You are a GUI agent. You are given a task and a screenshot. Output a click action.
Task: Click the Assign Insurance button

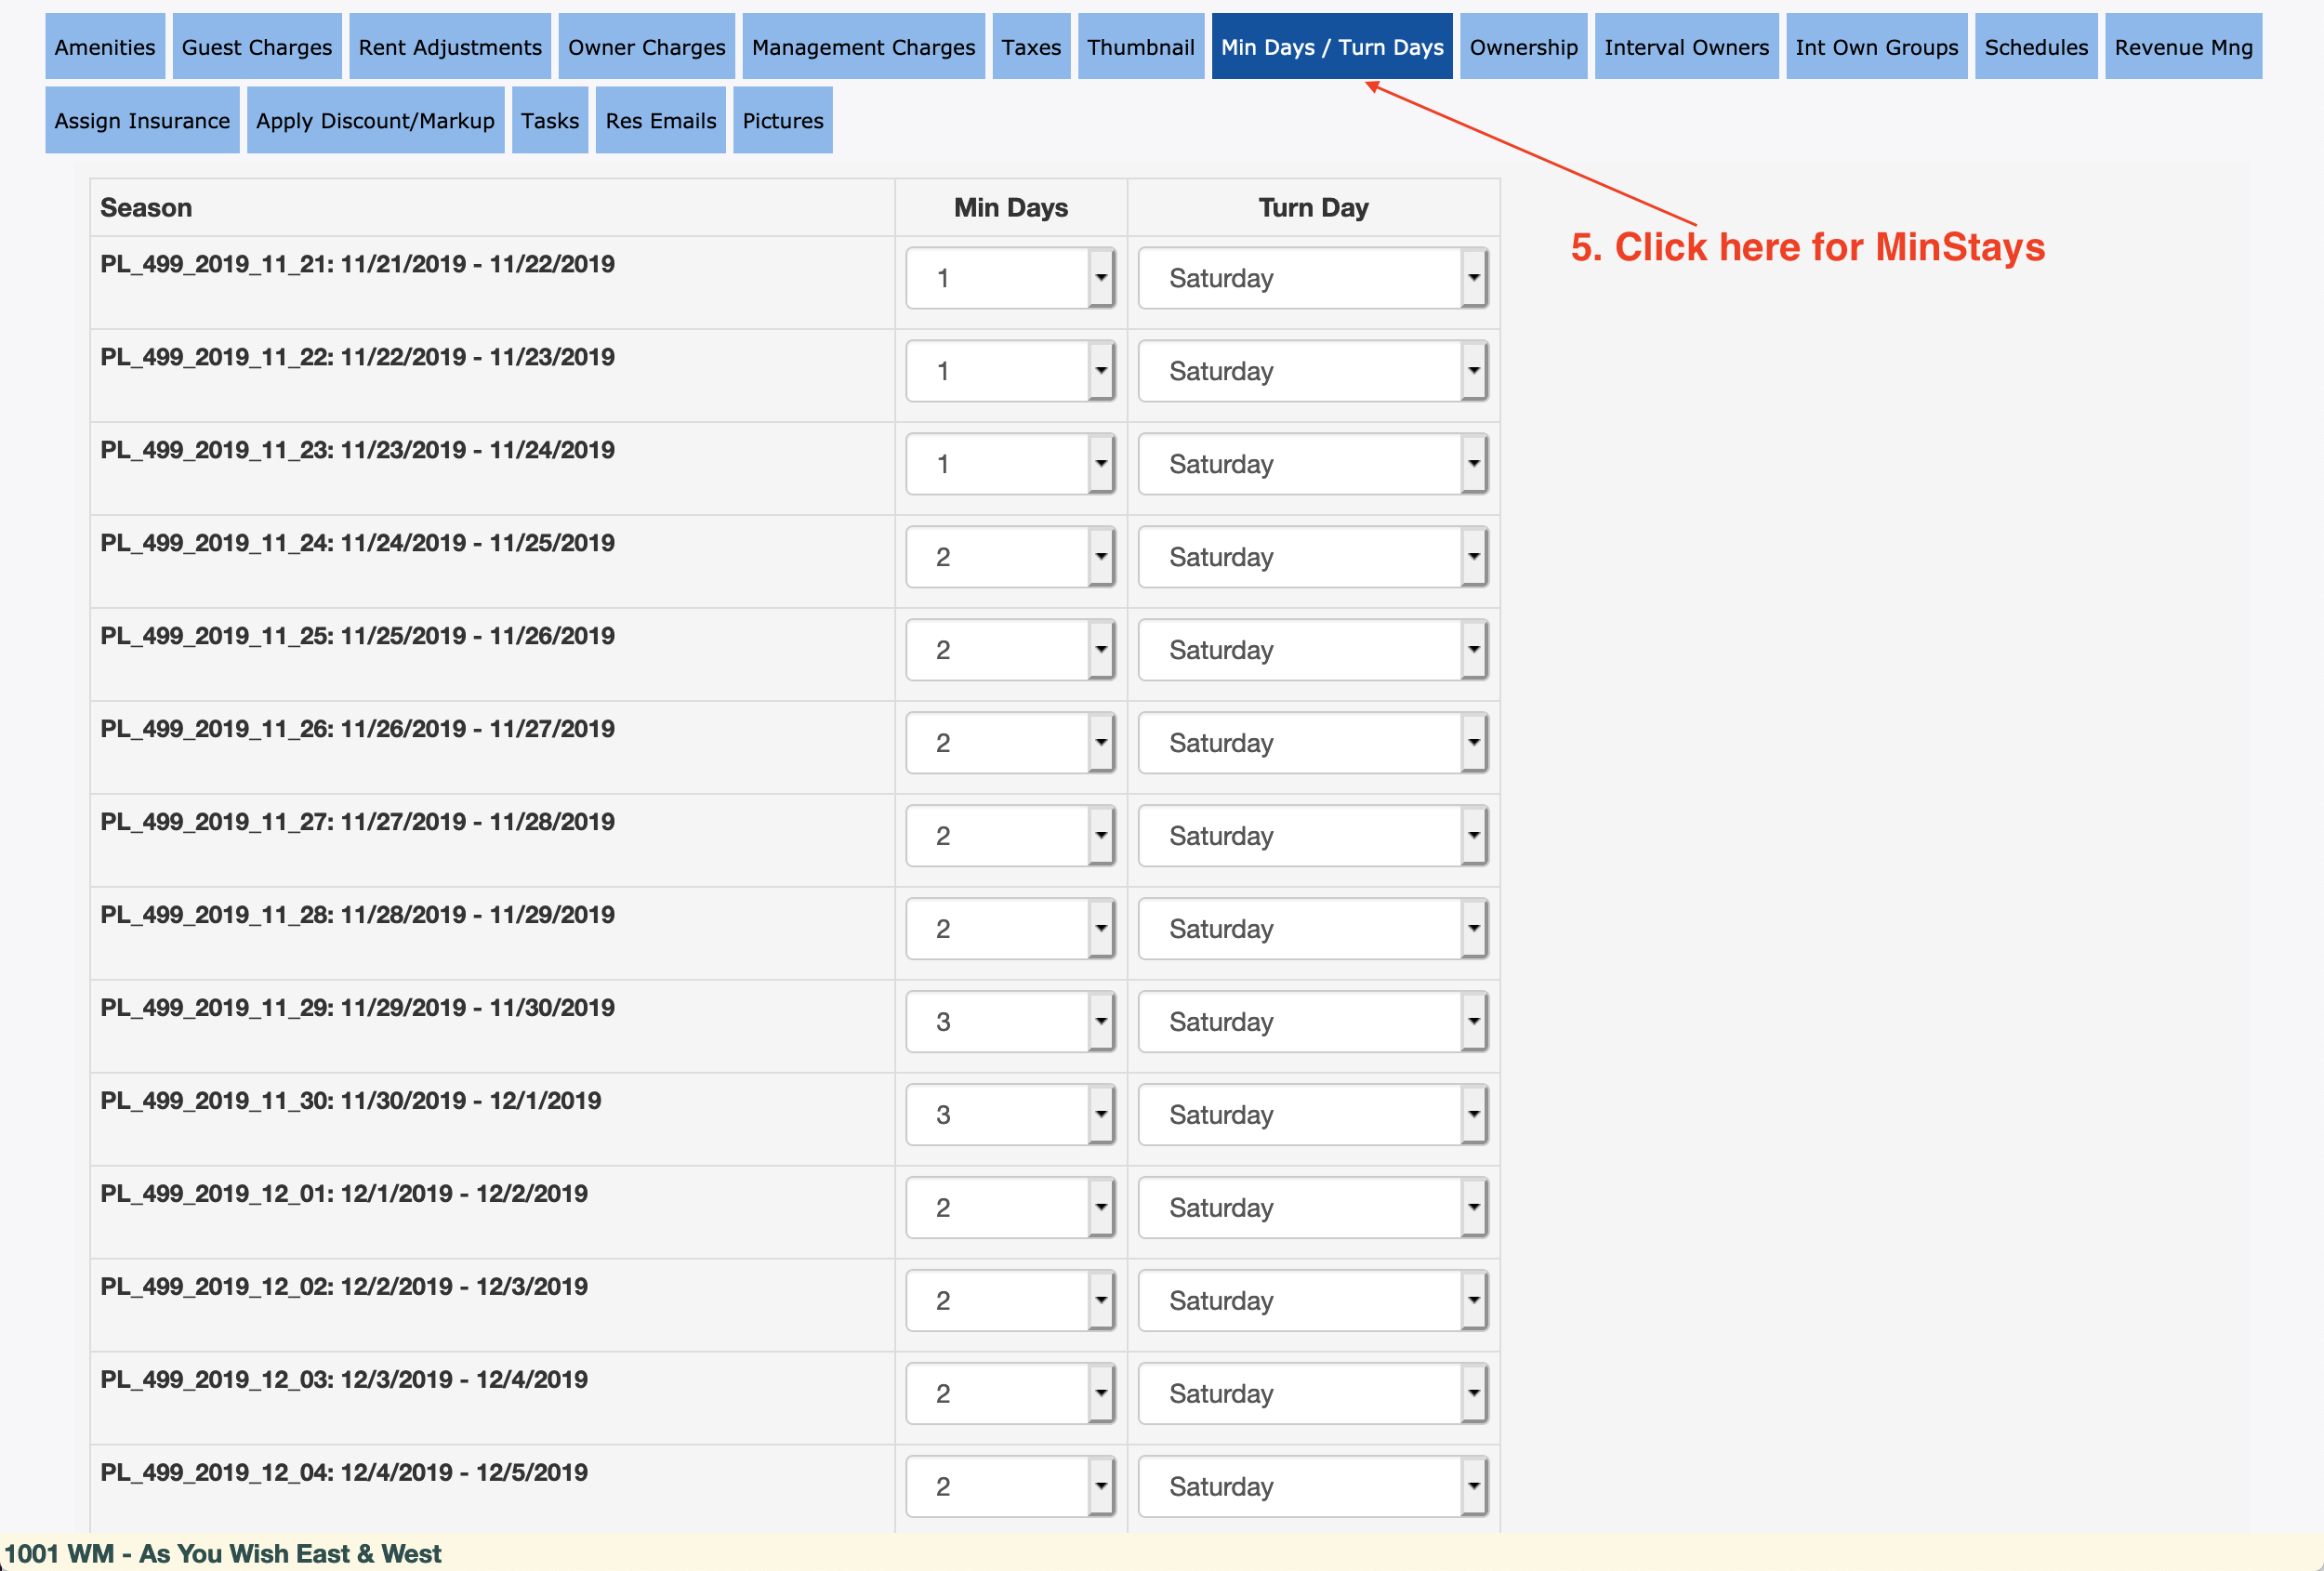click(x=142, y=121)
